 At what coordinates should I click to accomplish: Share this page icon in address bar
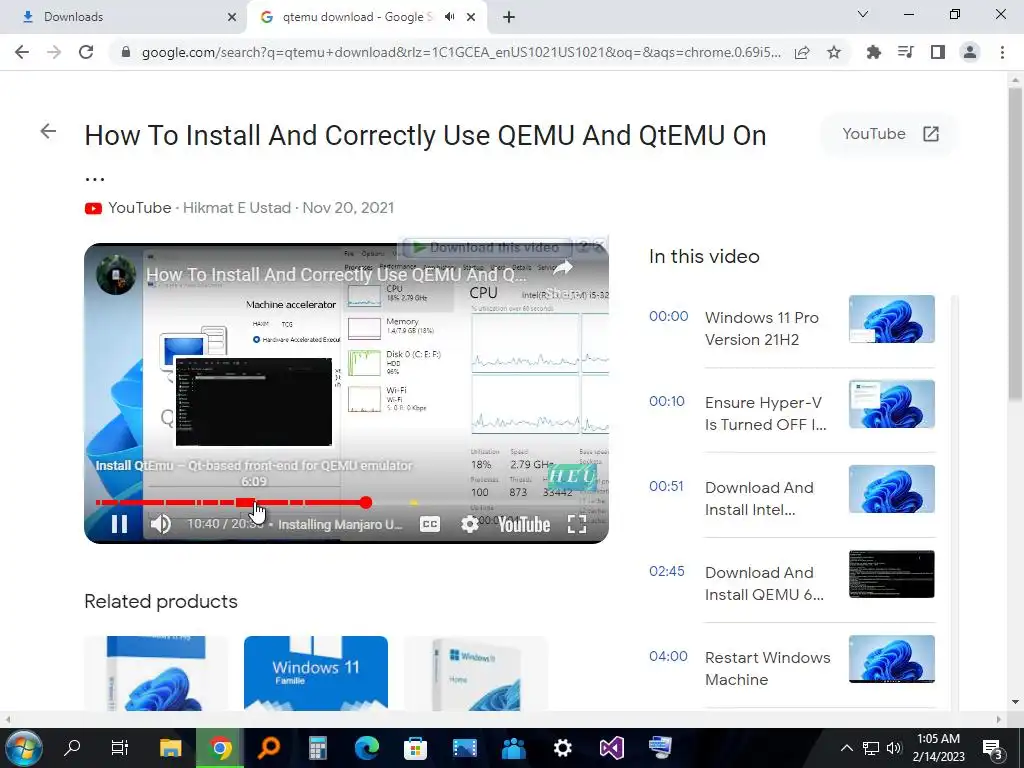click(802, 52)
